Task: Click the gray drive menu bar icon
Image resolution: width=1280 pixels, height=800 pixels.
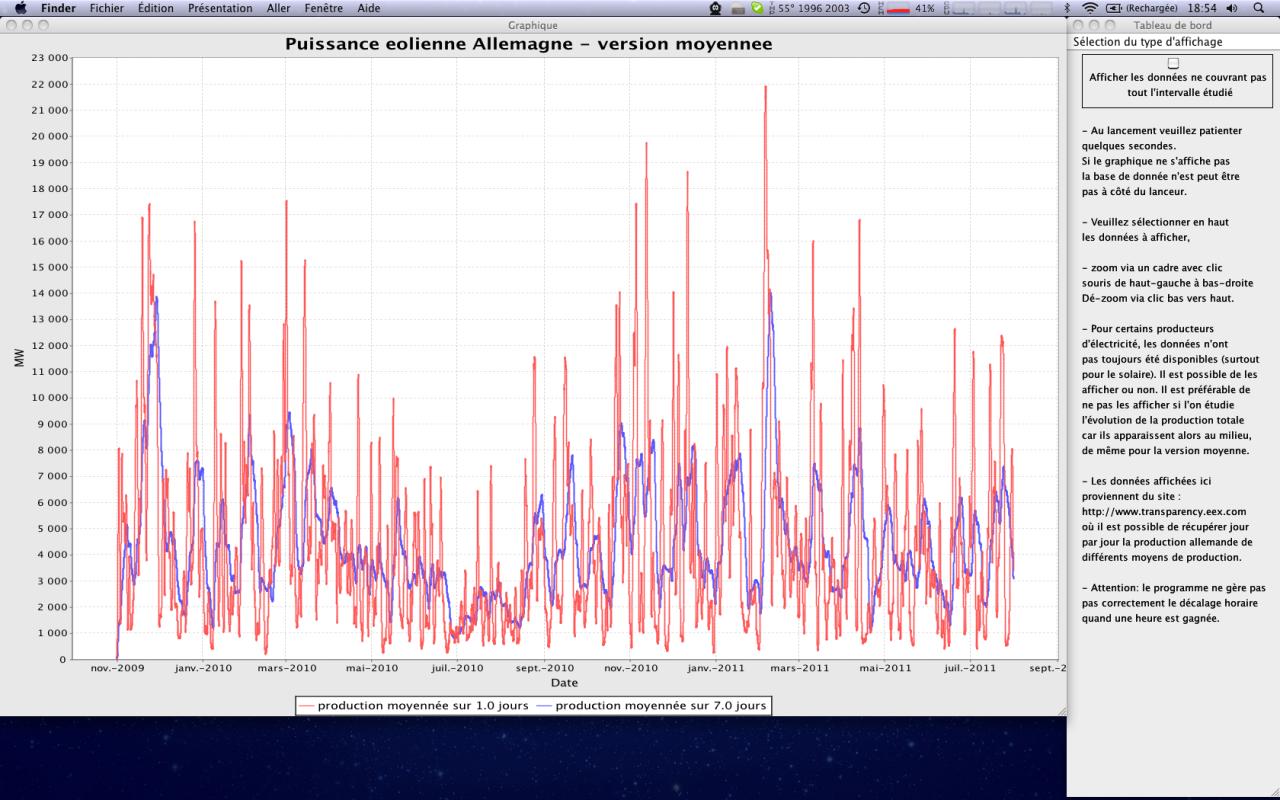Action: pos(738,8)
